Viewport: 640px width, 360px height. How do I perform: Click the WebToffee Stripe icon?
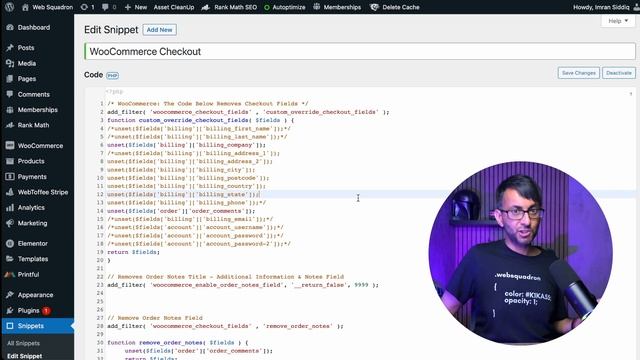pyautogui.click(x=10, y=192)
